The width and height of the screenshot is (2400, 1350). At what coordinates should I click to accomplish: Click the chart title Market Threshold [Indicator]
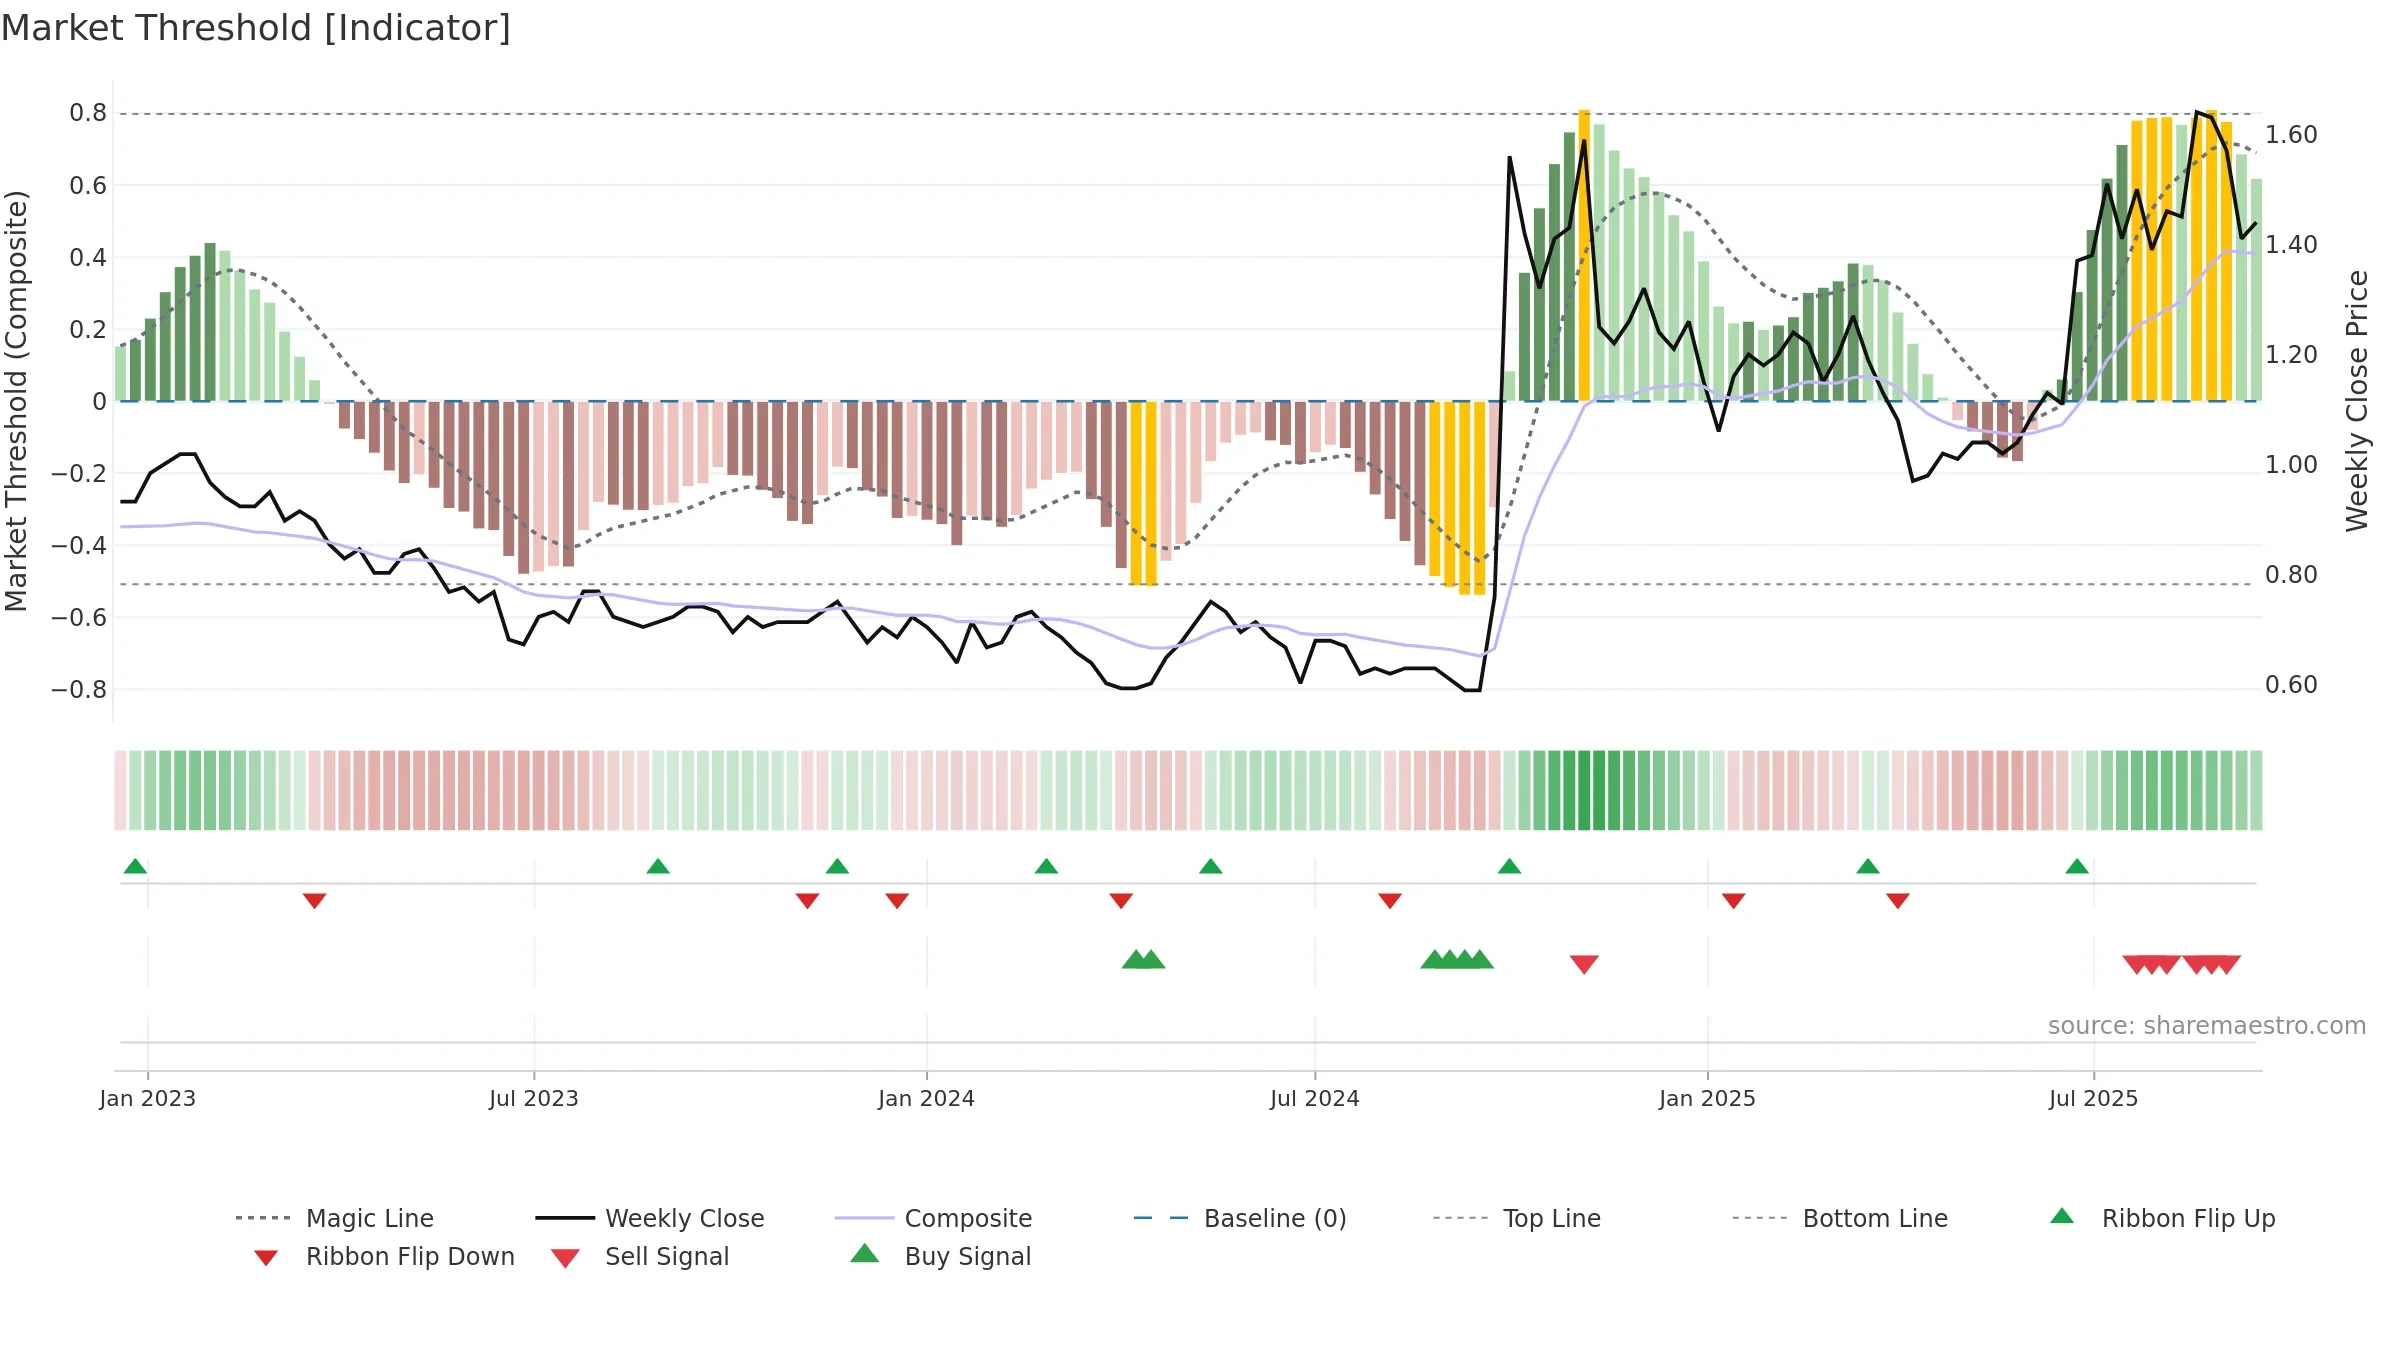coord(256,28)
